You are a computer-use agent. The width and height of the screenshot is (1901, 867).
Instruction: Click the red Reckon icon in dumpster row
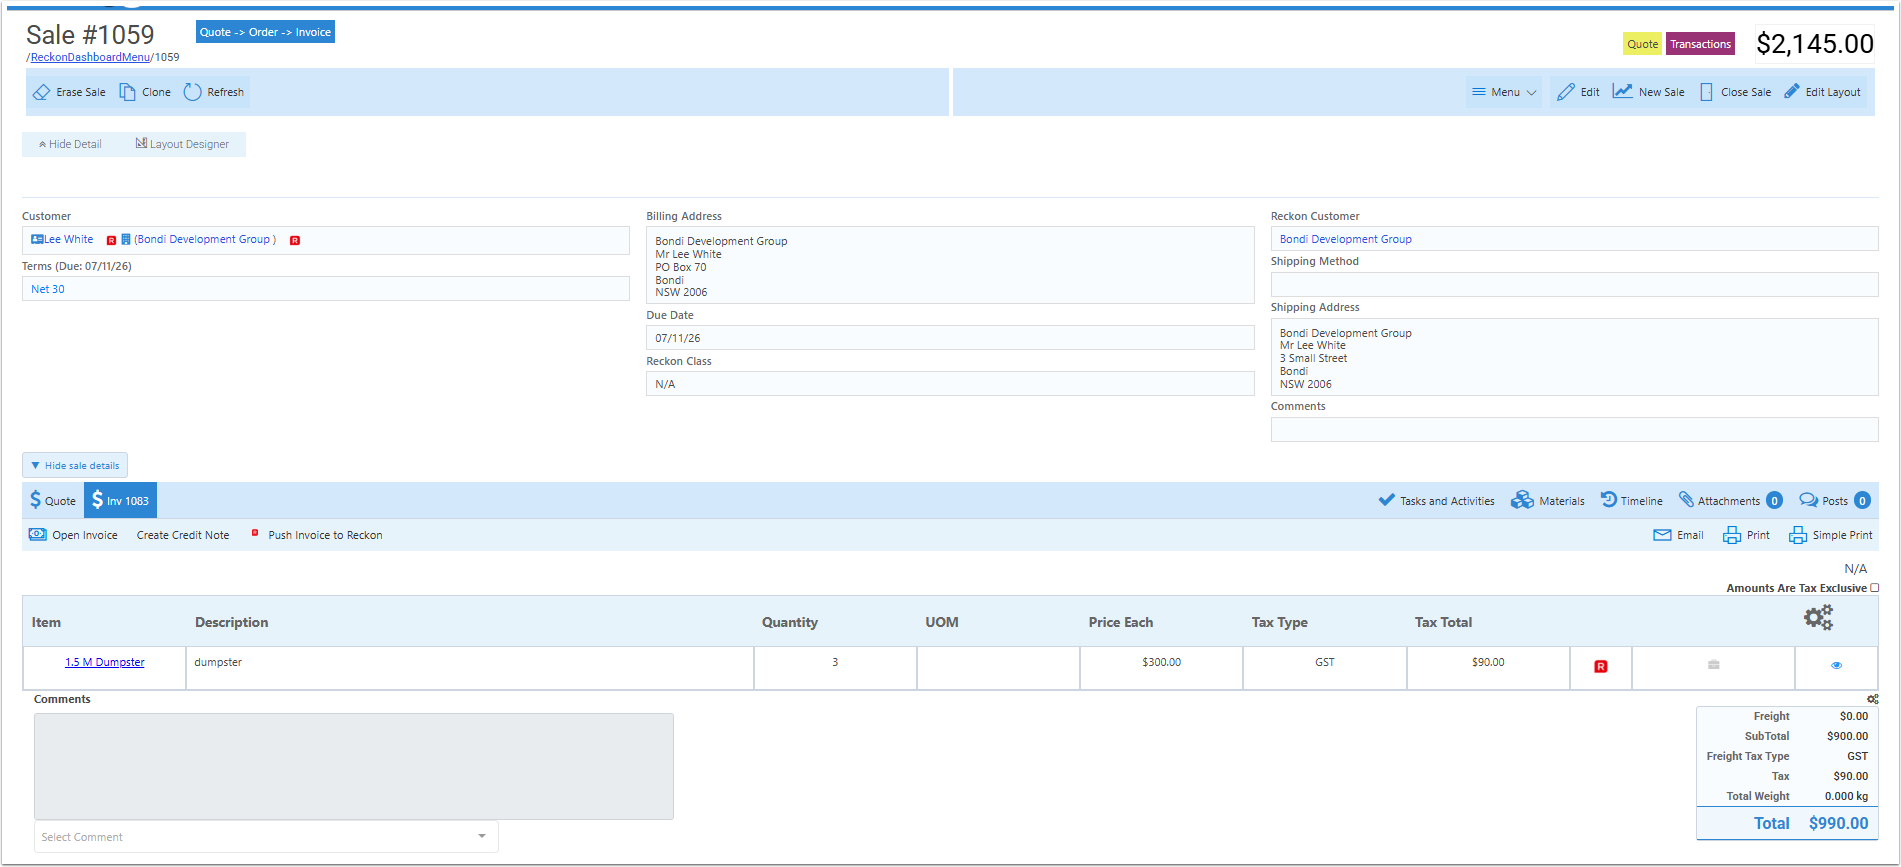1601,666
